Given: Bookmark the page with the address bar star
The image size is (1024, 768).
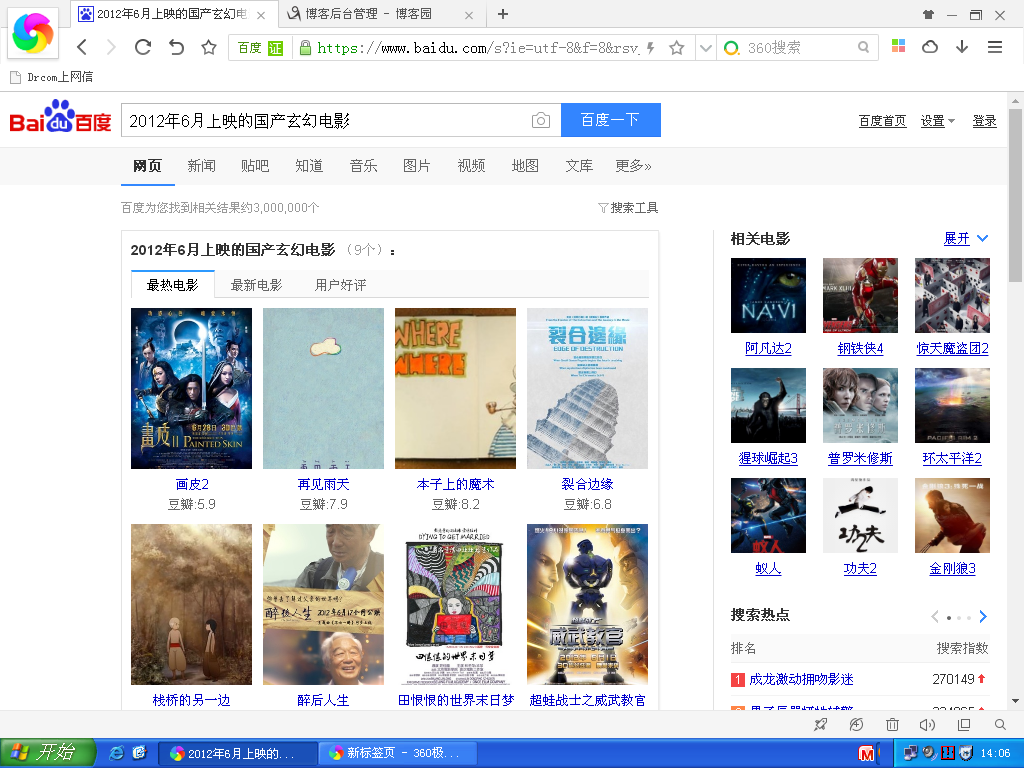Looking at the screenshot, I should 677,48.
